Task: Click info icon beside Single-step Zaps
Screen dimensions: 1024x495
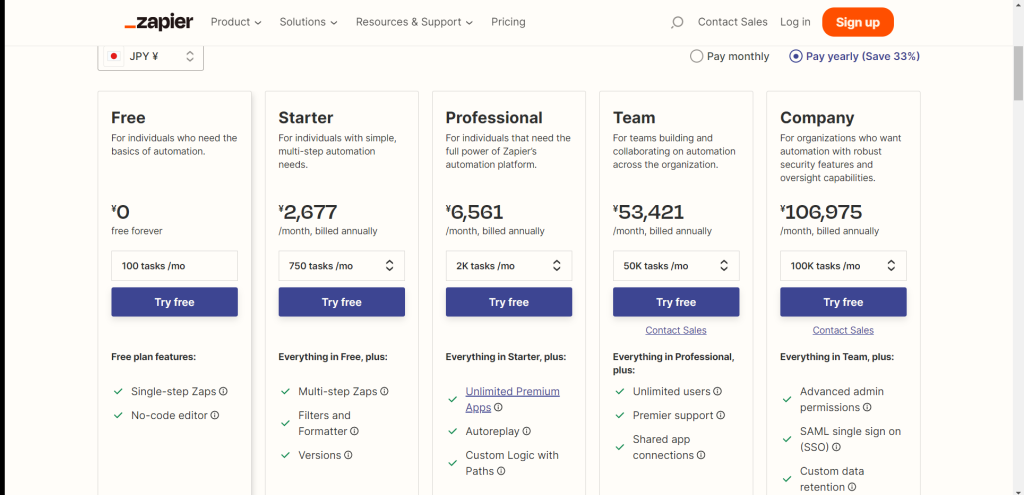Action: coord(223,392)
